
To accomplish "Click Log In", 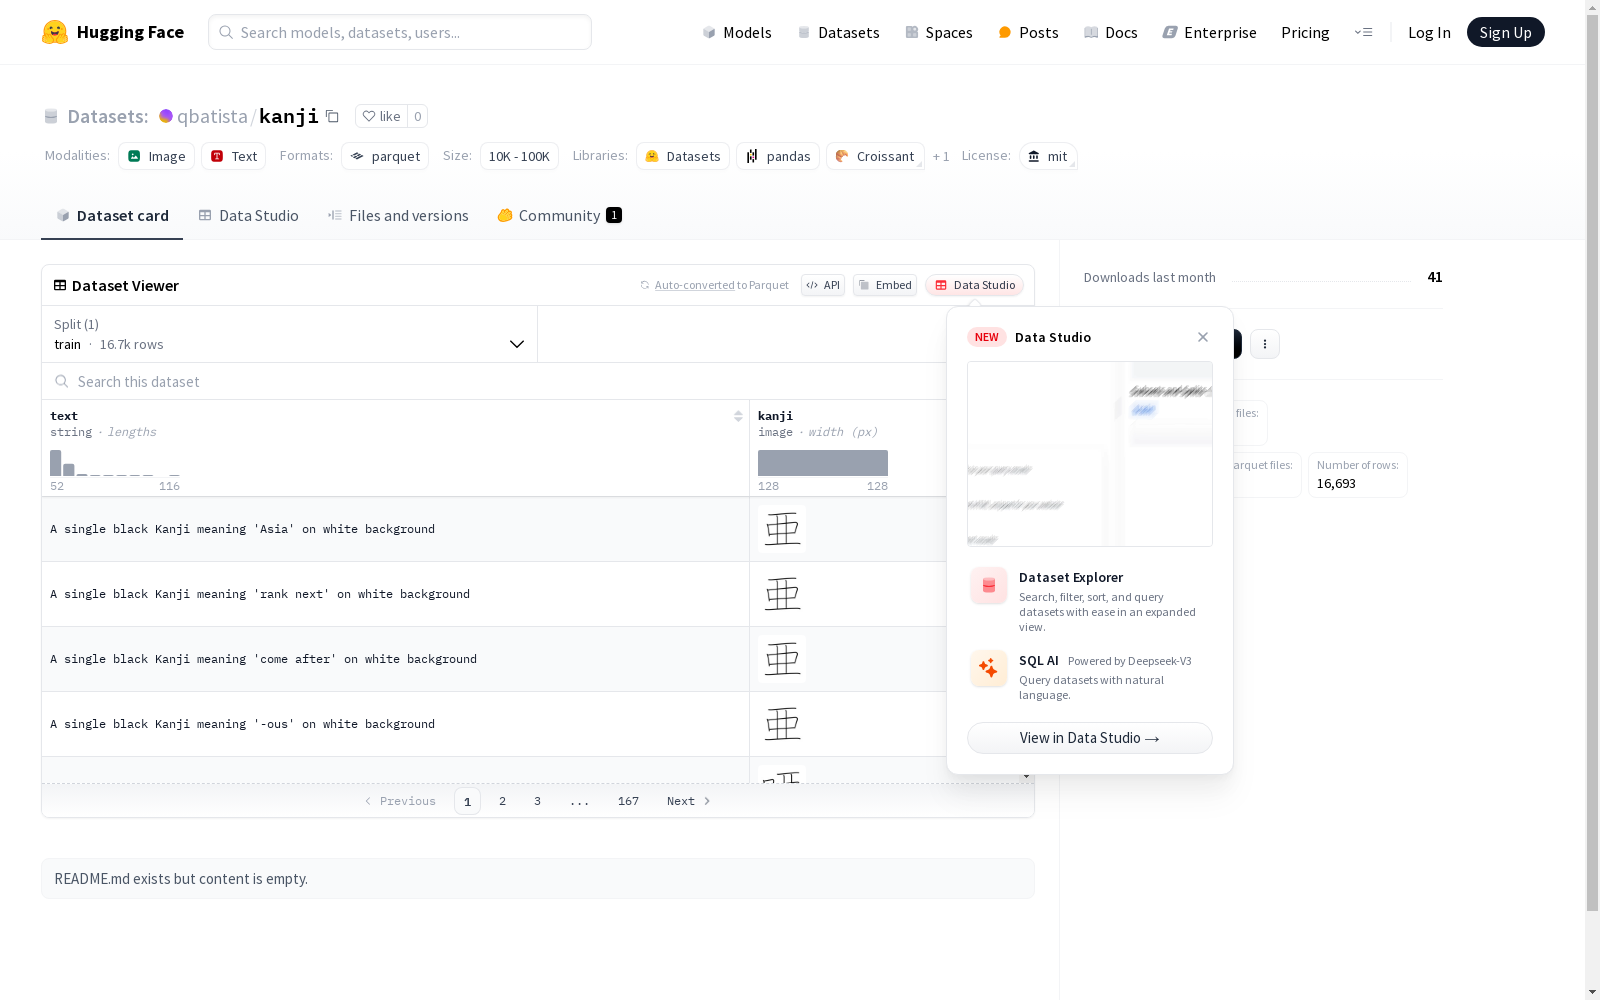I will pyautogui.click(x=1429, y=32).
